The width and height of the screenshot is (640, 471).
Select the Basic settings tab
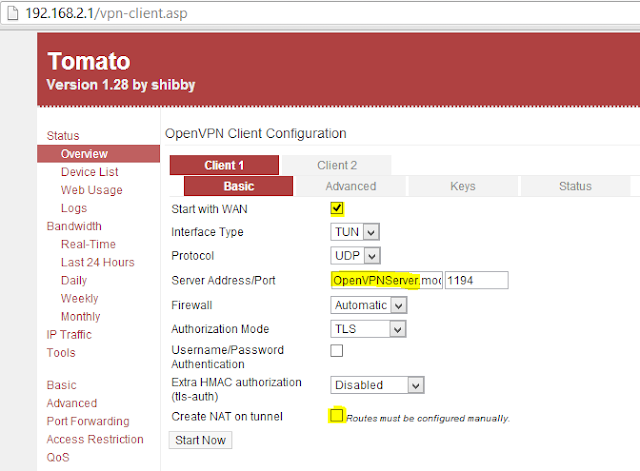tap(238, 186)
